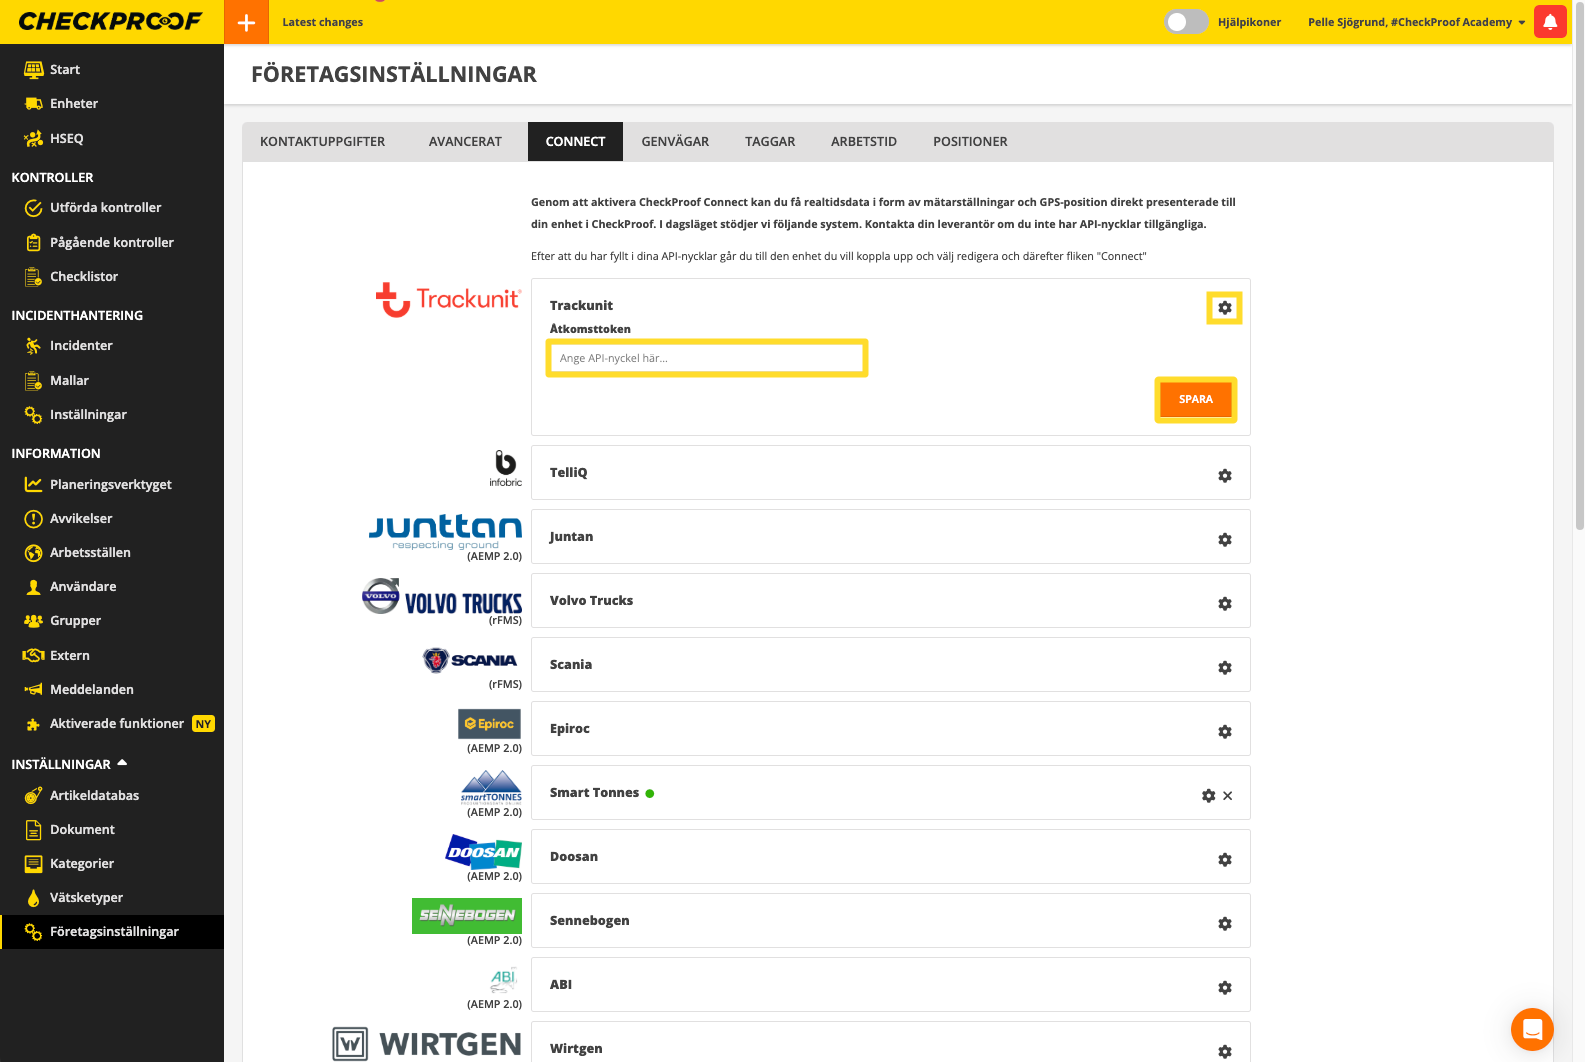This screenshot has height=1062, width=1585.
Task: Click the page vertical scrollbar
Action: [1578, 270]
